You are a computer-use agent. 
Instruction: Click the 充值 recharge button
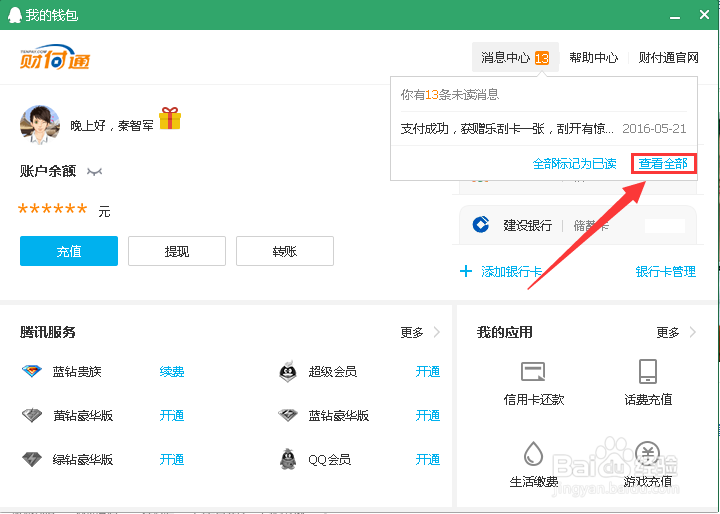tap(69, 251)
